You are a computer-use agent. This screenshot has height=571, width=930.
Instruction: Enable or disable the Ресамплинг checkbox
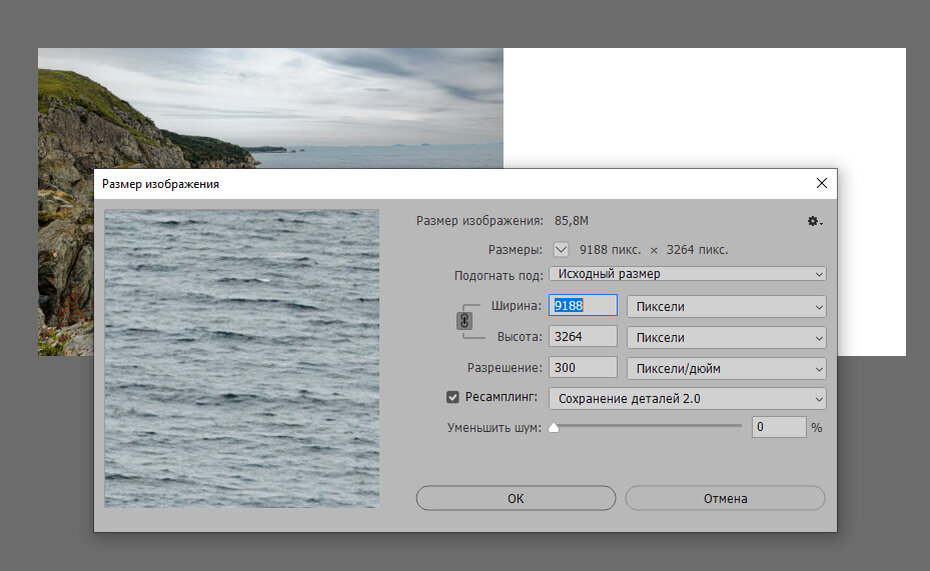point(453,397)
